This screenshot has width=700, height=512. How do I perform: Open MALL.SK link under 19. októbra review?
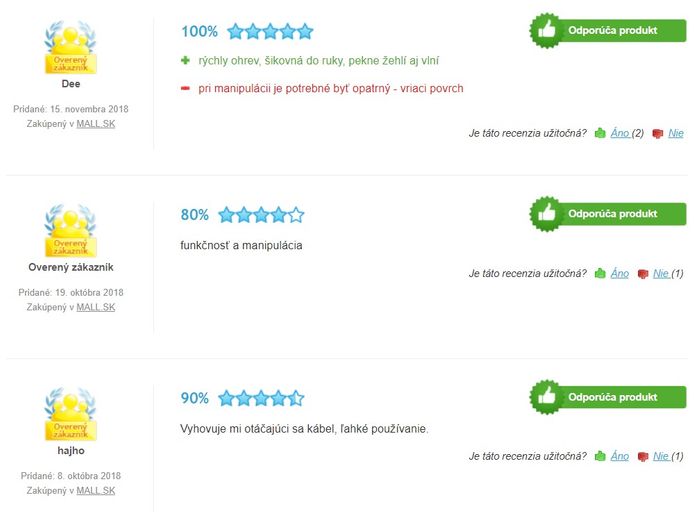click(96, 307)
